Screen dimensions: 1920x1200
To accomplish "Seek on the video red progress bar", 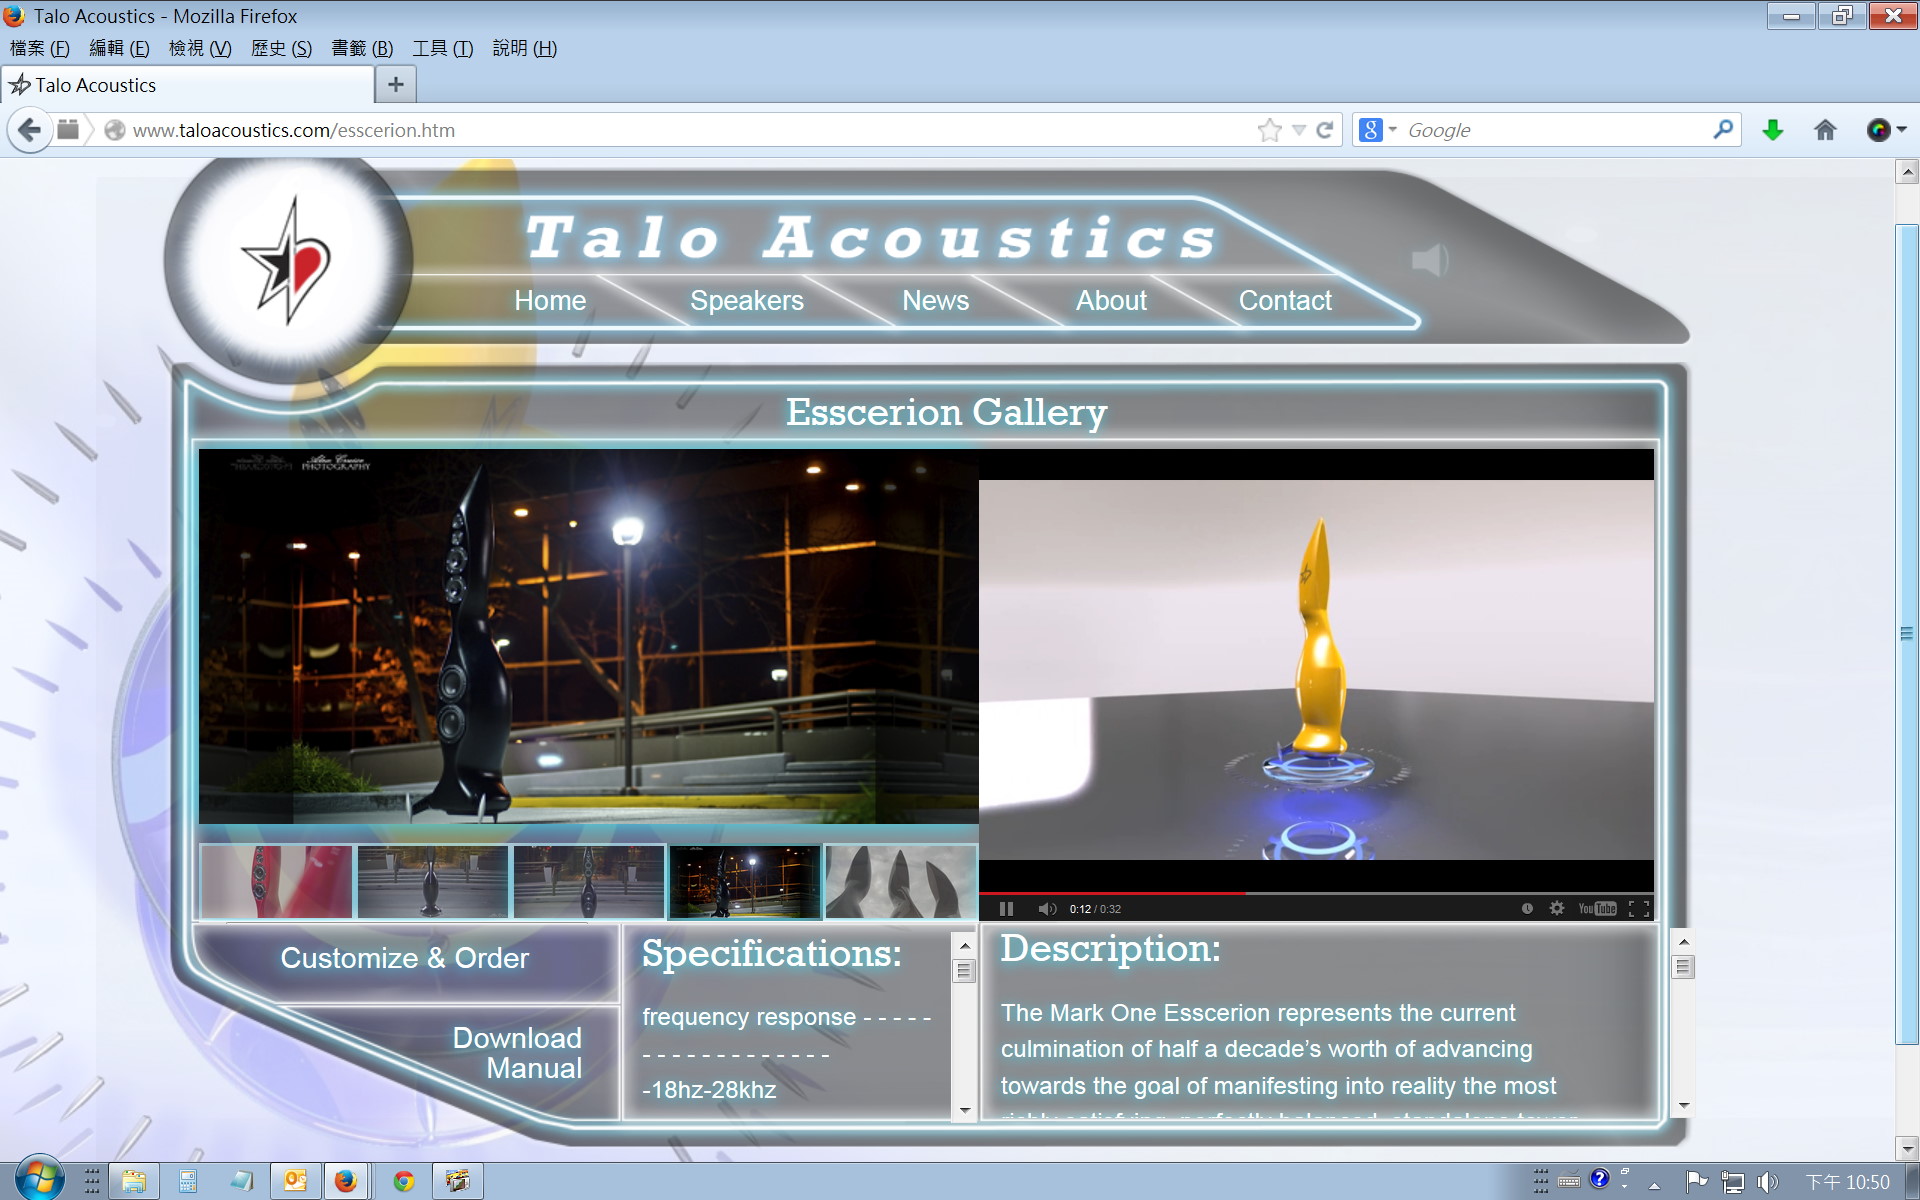I will coord(1316,892).
